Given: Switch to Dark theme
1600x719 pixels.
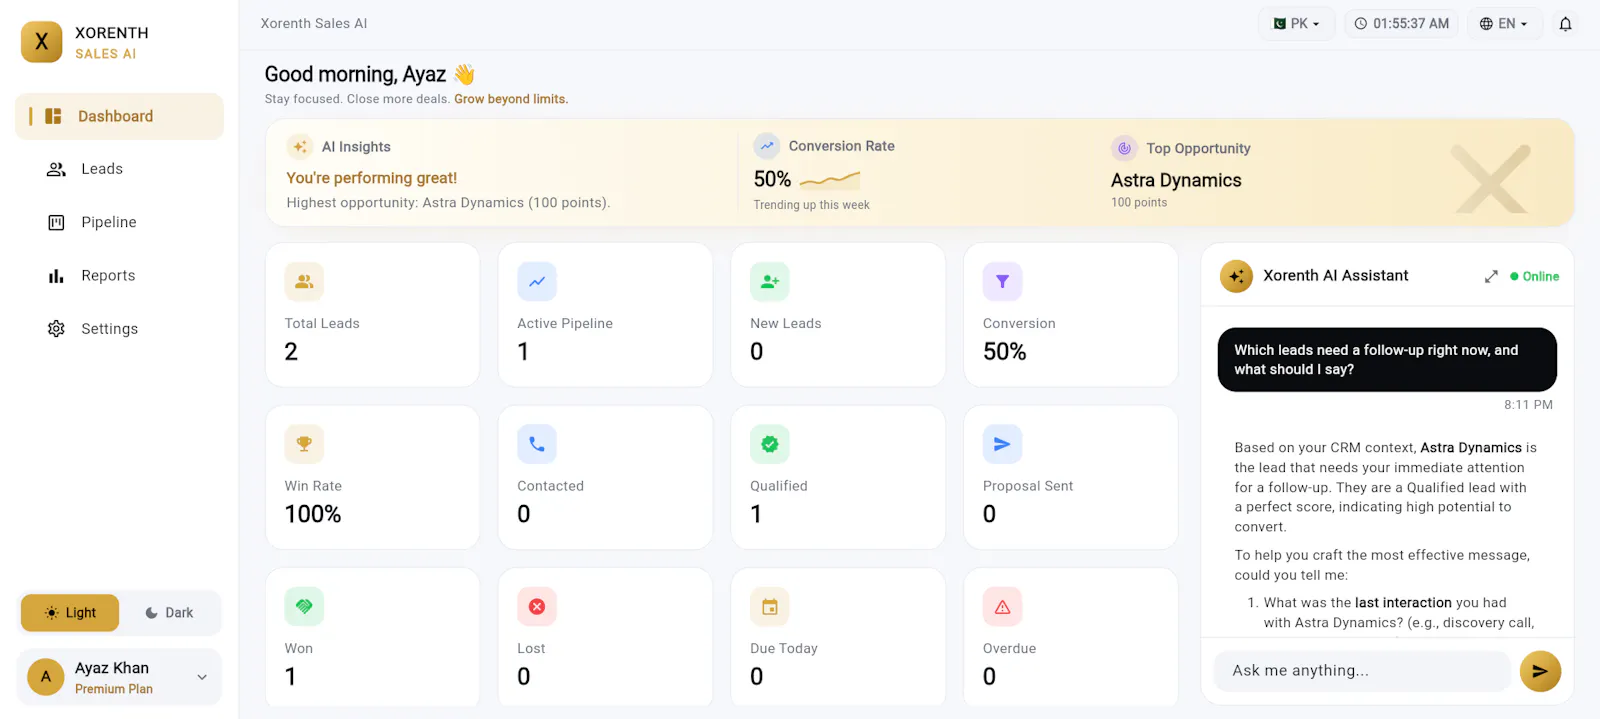Looking at the screenshot, I should pyautogui.click(x=169, y=613).
